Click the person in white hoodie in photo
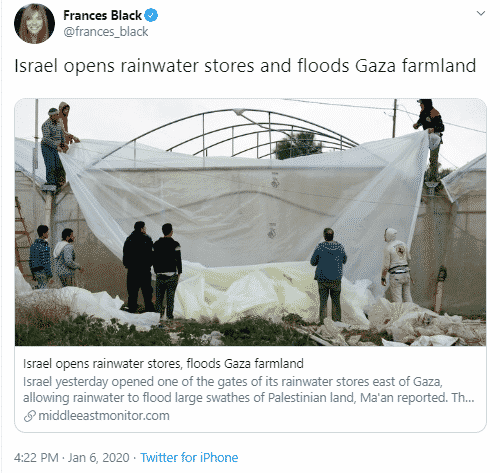The image size is (500, 473). (397, 265)
